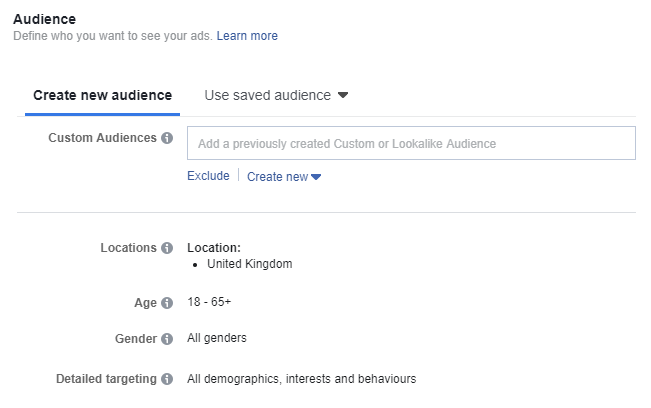Open the Learn more link

click(247, 36)
